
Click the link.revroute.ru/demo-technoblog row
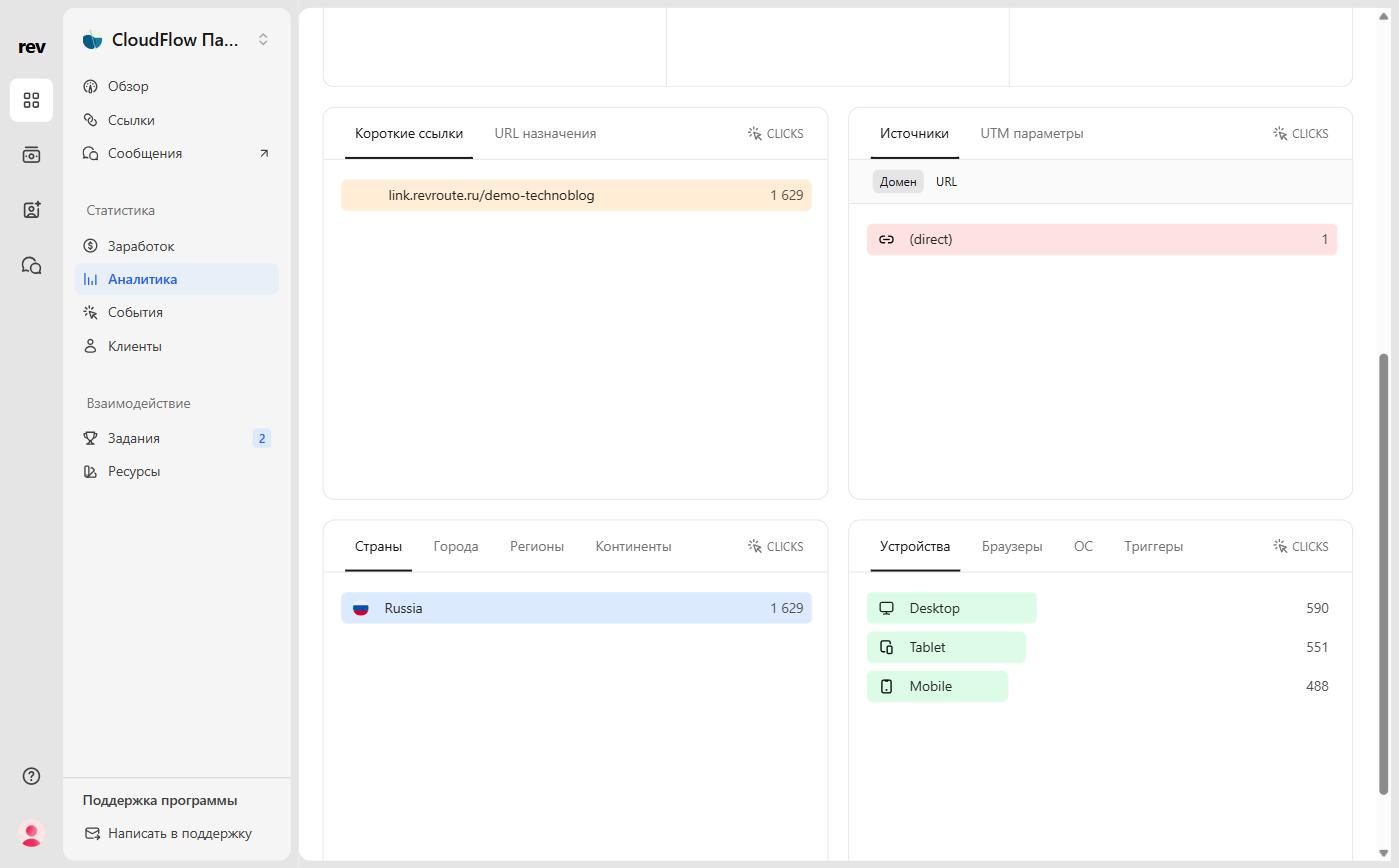click(576, 195)
